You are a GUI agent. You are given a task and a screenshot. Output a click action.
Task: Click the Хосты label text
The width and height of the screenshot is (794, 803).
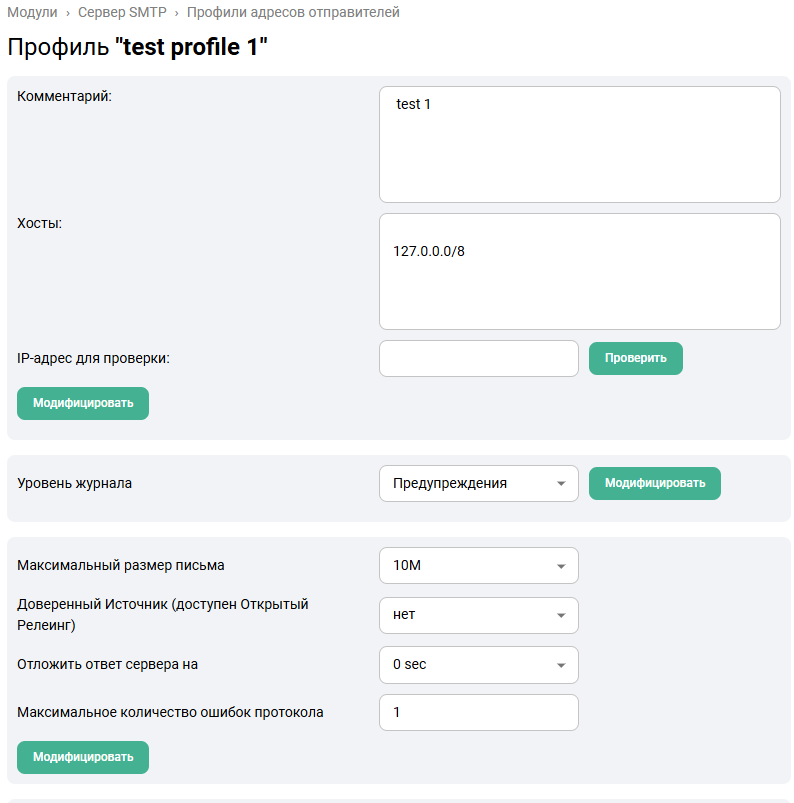click(40, 223)
